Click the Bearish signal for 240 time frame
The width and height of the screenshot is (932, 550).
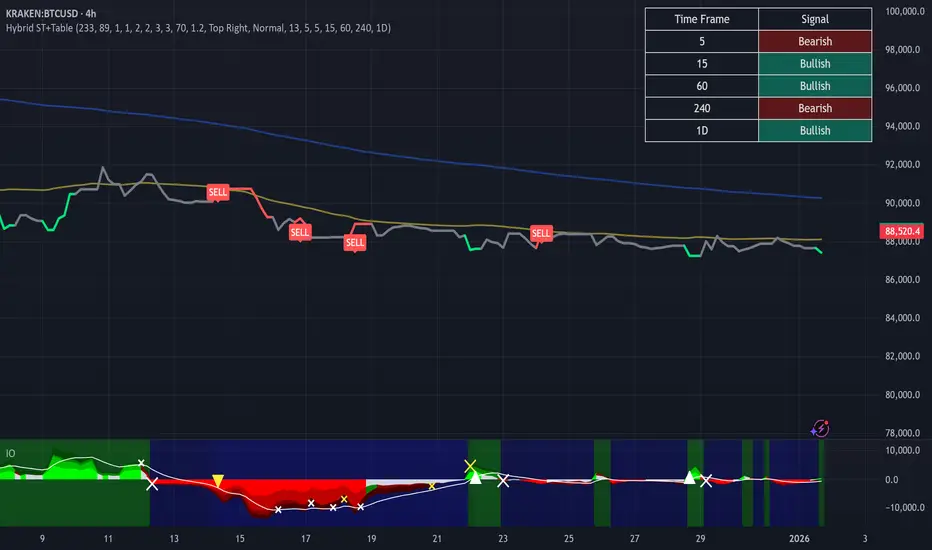point(815,108)
